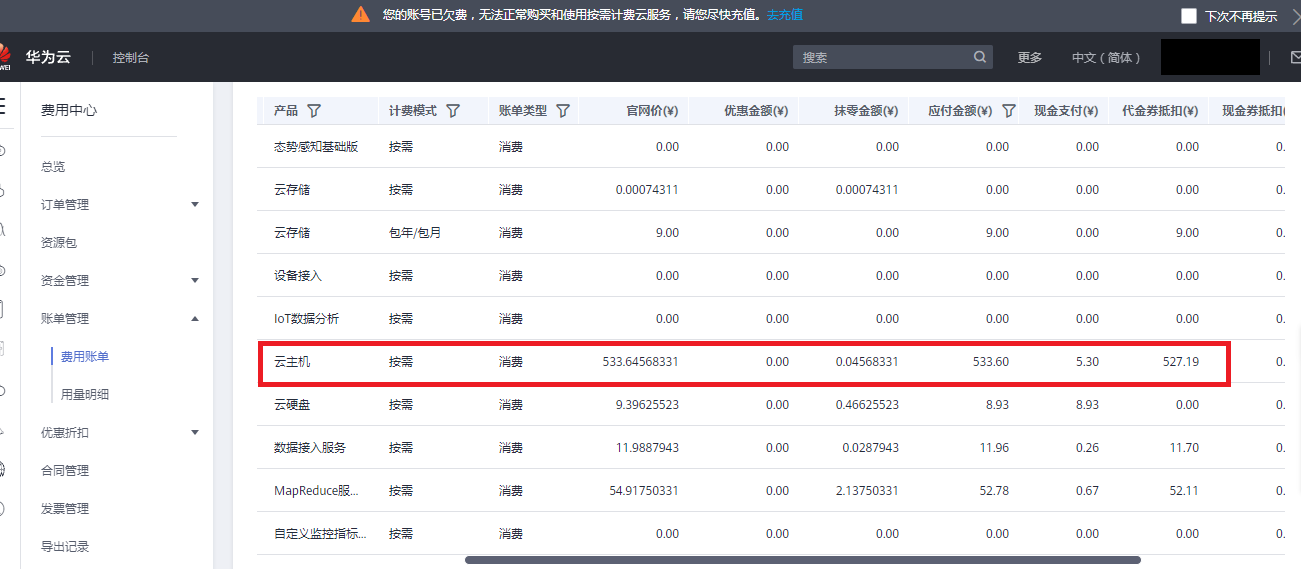
Task: Open 导出记录 in sidebar
Action: (x=65, y=547)
